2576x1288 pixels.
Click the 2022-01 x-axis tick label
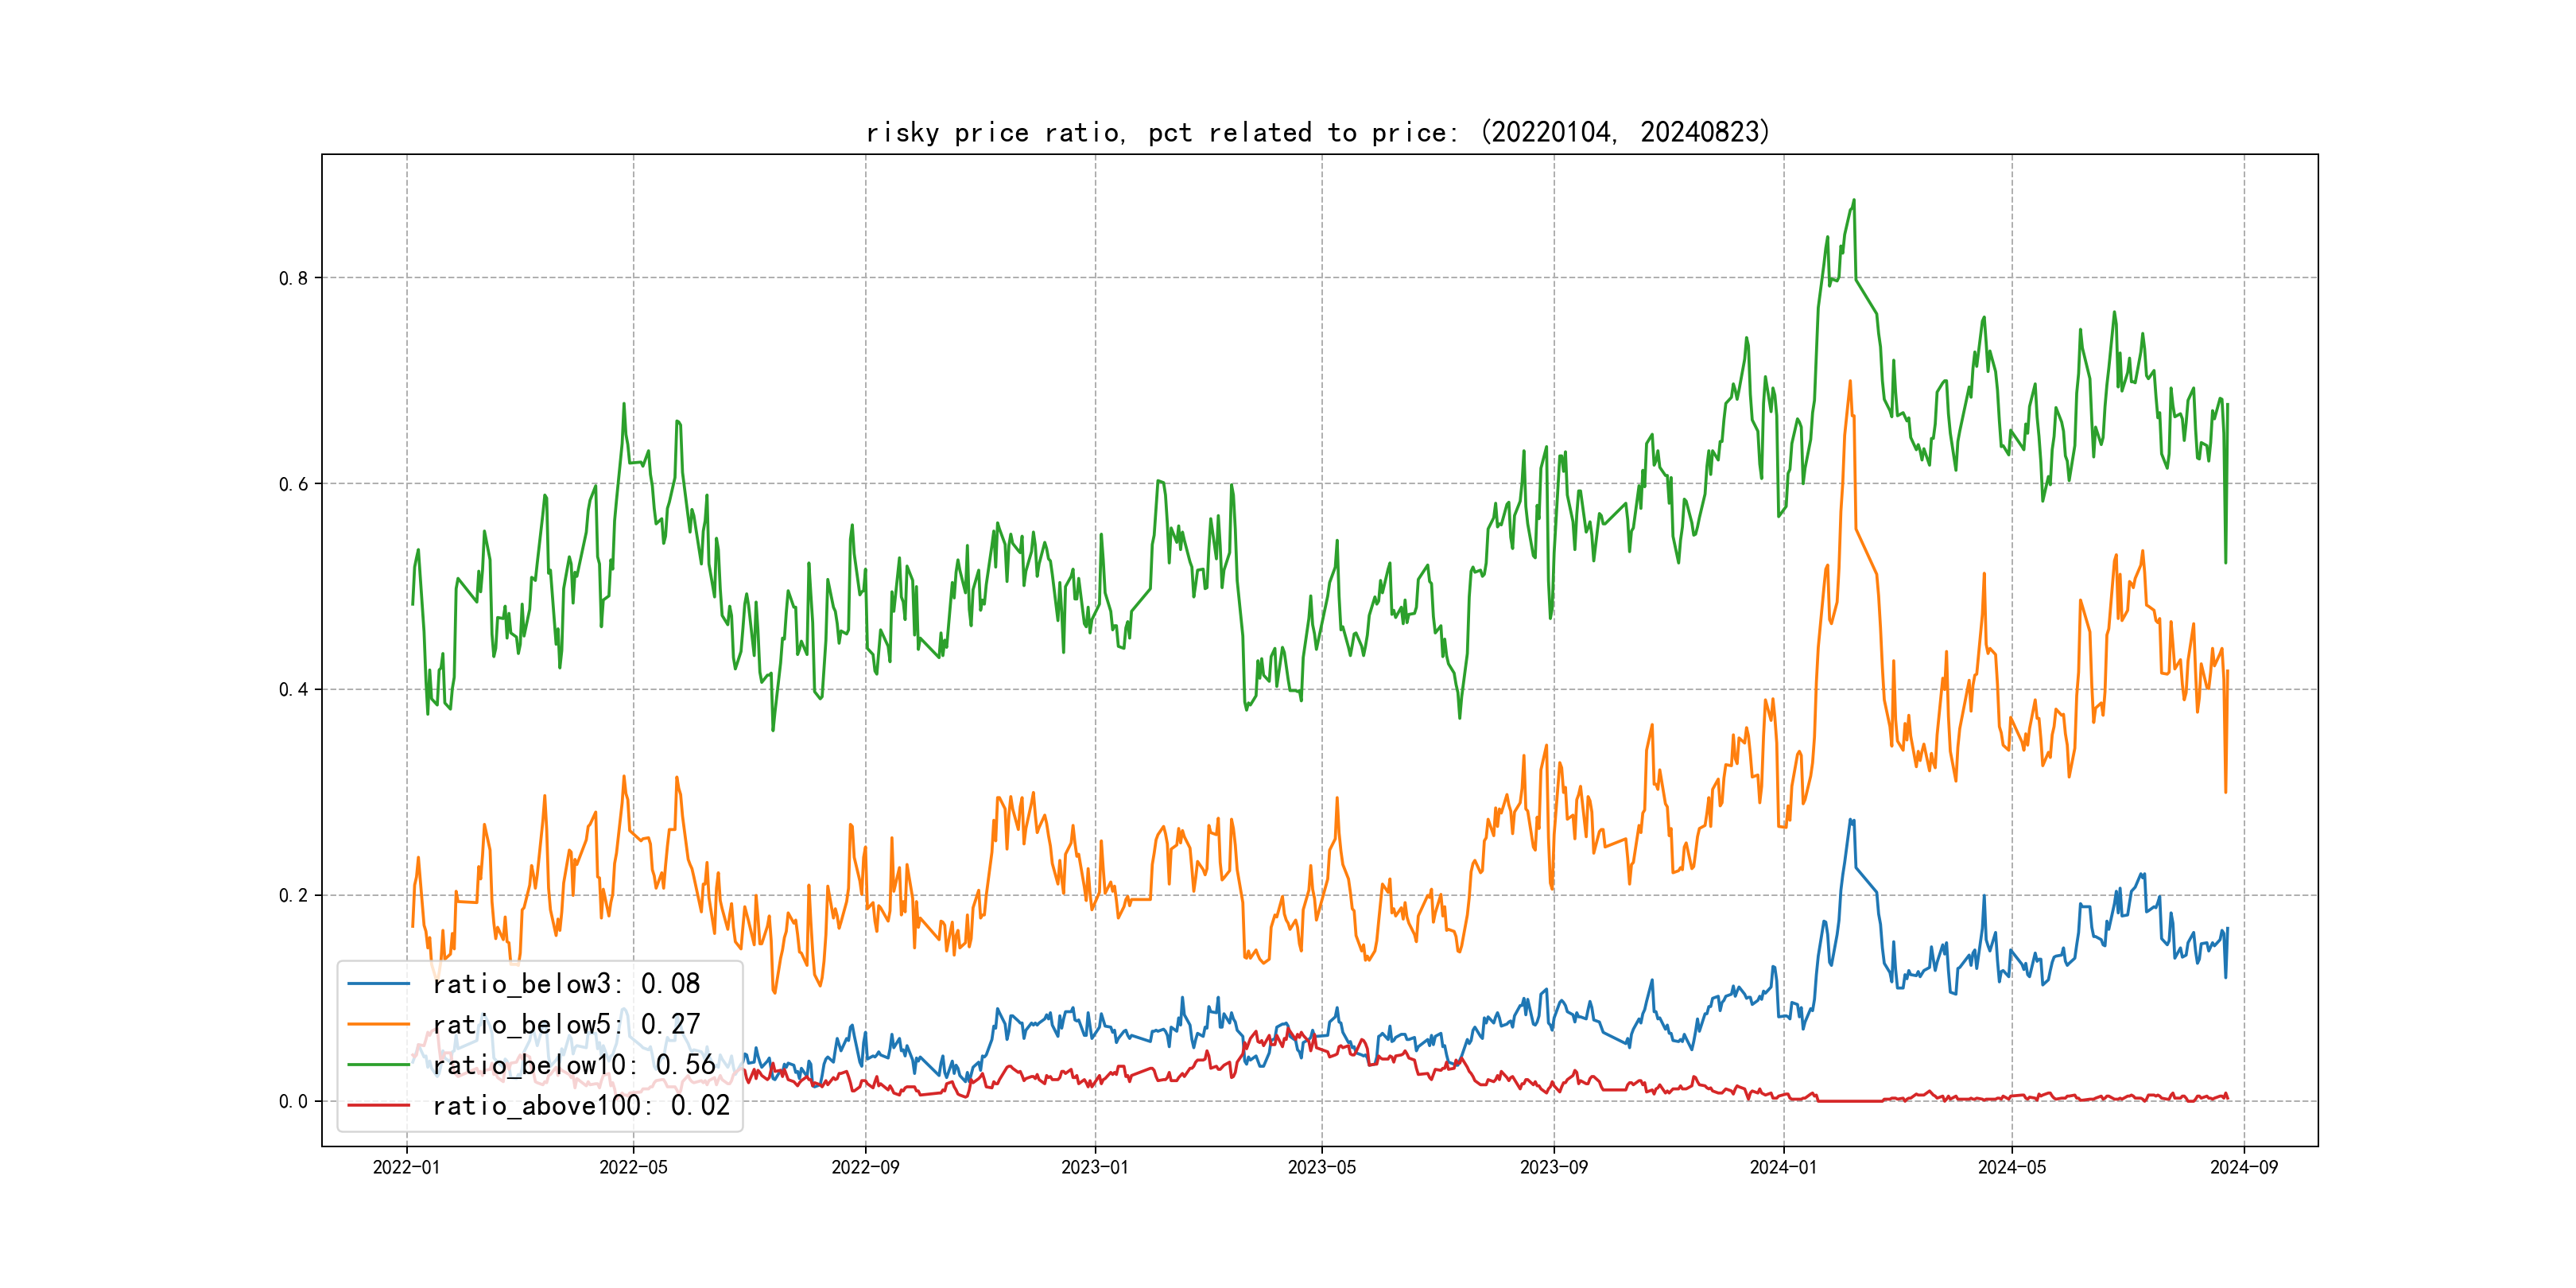point(406,1167)
